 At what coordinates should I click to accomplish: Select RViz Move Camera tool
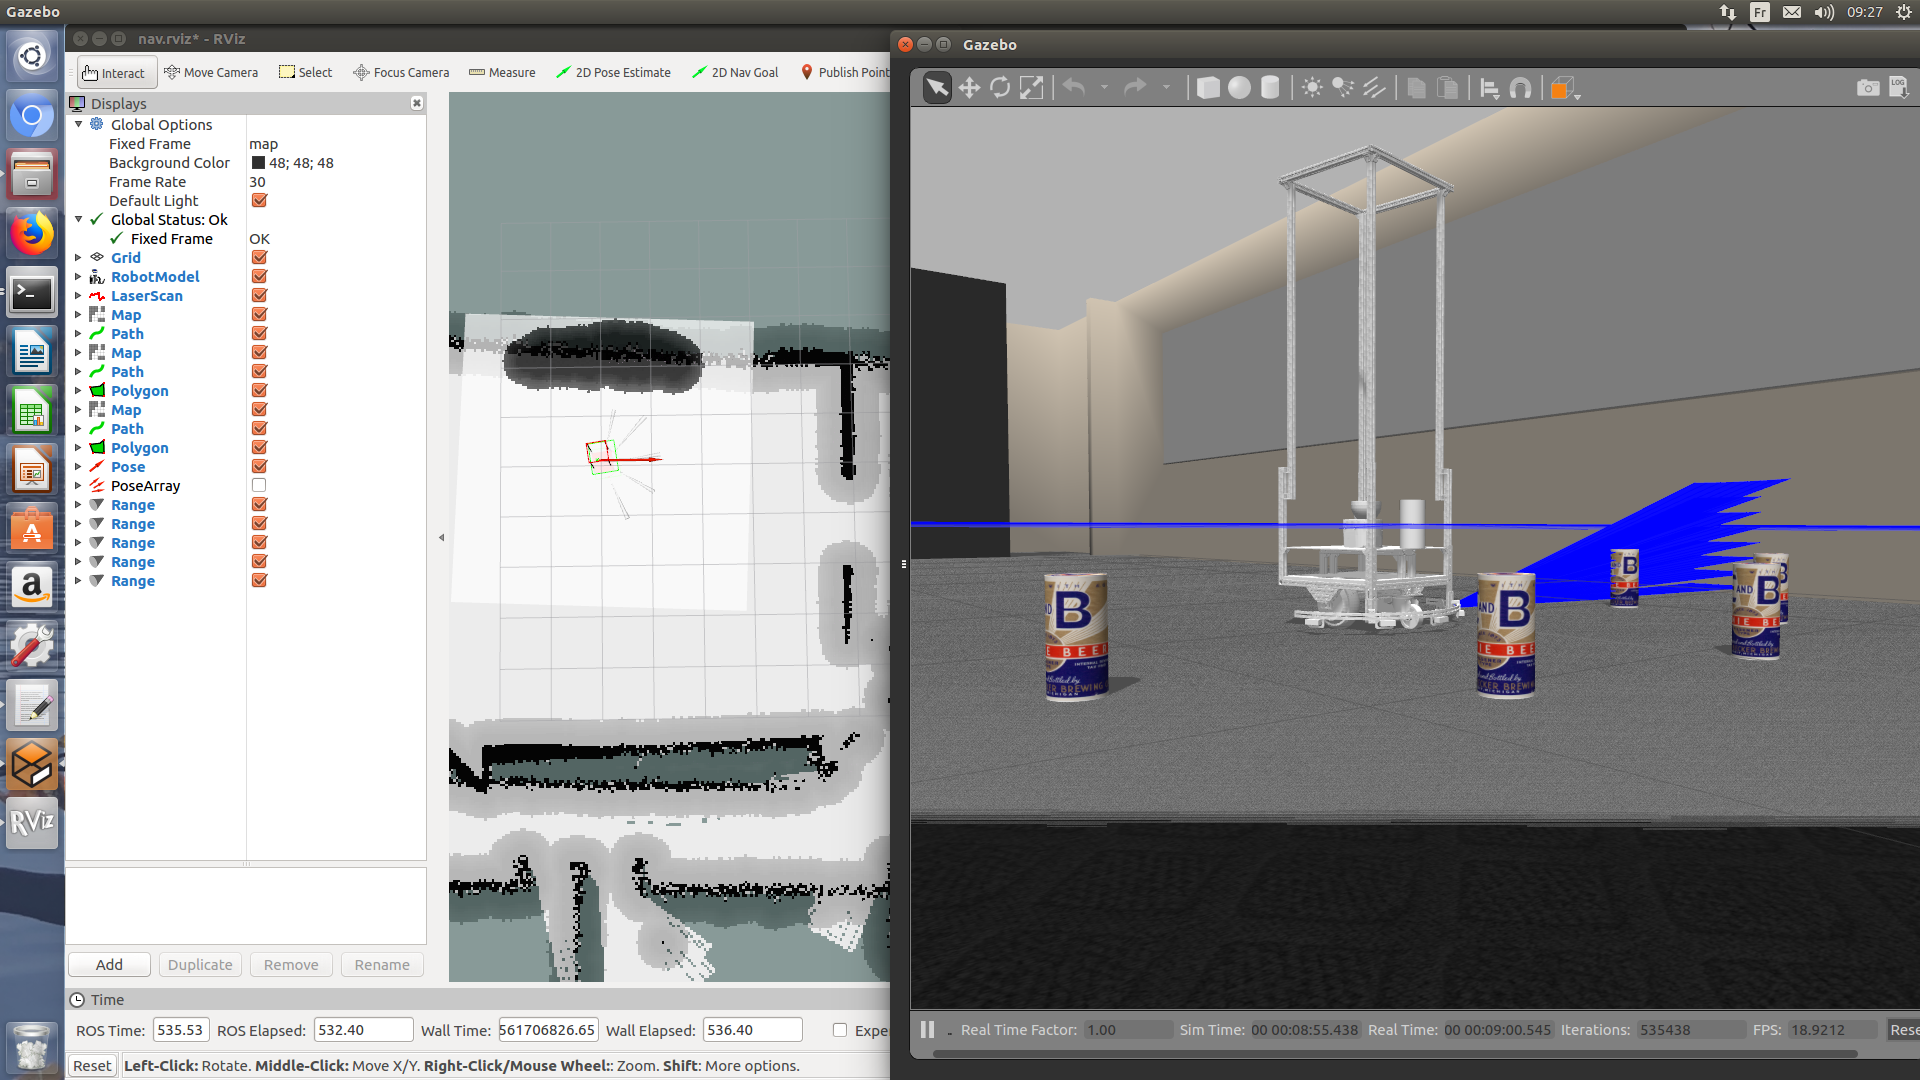pyautogui.click(x=211, y=73)
